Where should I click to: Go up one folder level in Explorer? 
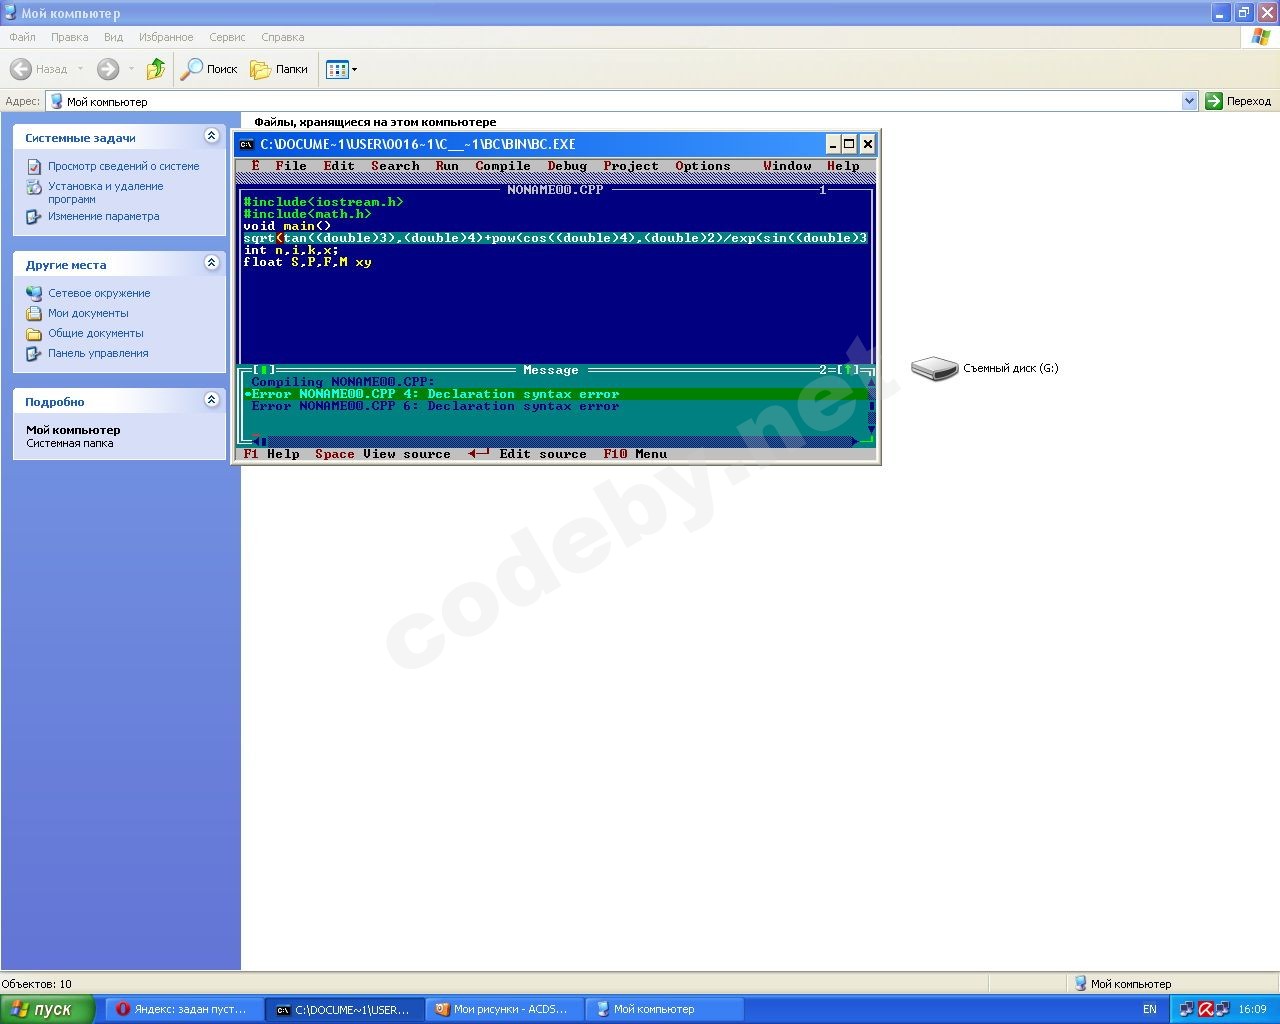point(155,69)
